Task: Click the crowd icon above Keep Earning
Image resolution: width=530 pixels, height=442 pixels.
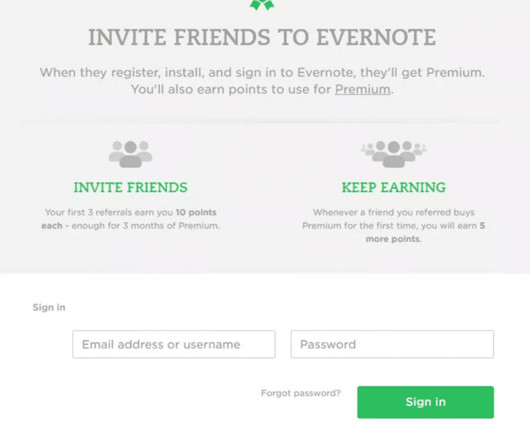Action: [x=394, y=154]
